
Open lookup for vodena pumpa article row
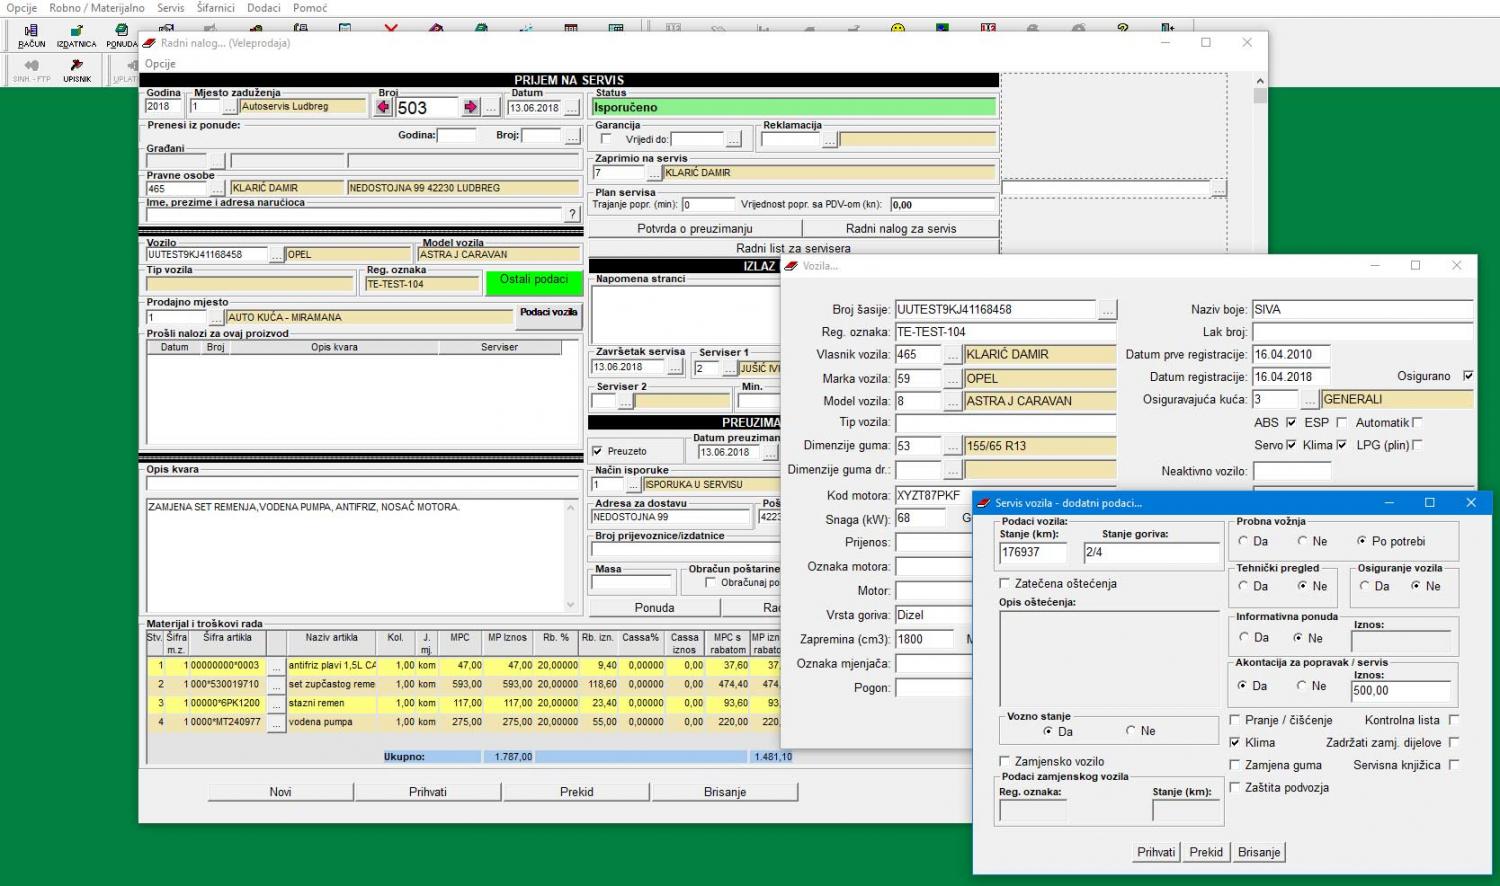pyautogui.click(x=276, y=722)
